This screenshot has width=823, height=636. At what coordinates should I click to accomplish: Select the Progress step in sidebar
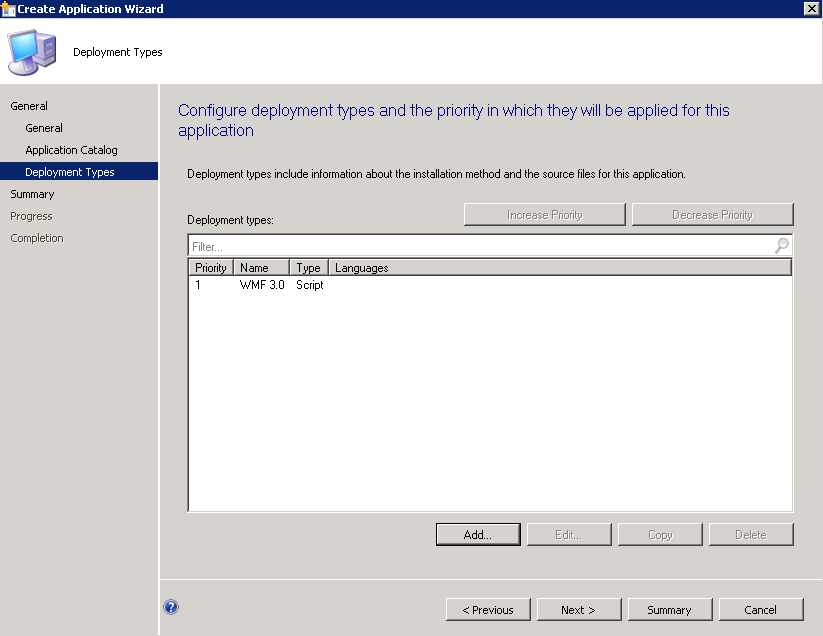pos(31,216)
